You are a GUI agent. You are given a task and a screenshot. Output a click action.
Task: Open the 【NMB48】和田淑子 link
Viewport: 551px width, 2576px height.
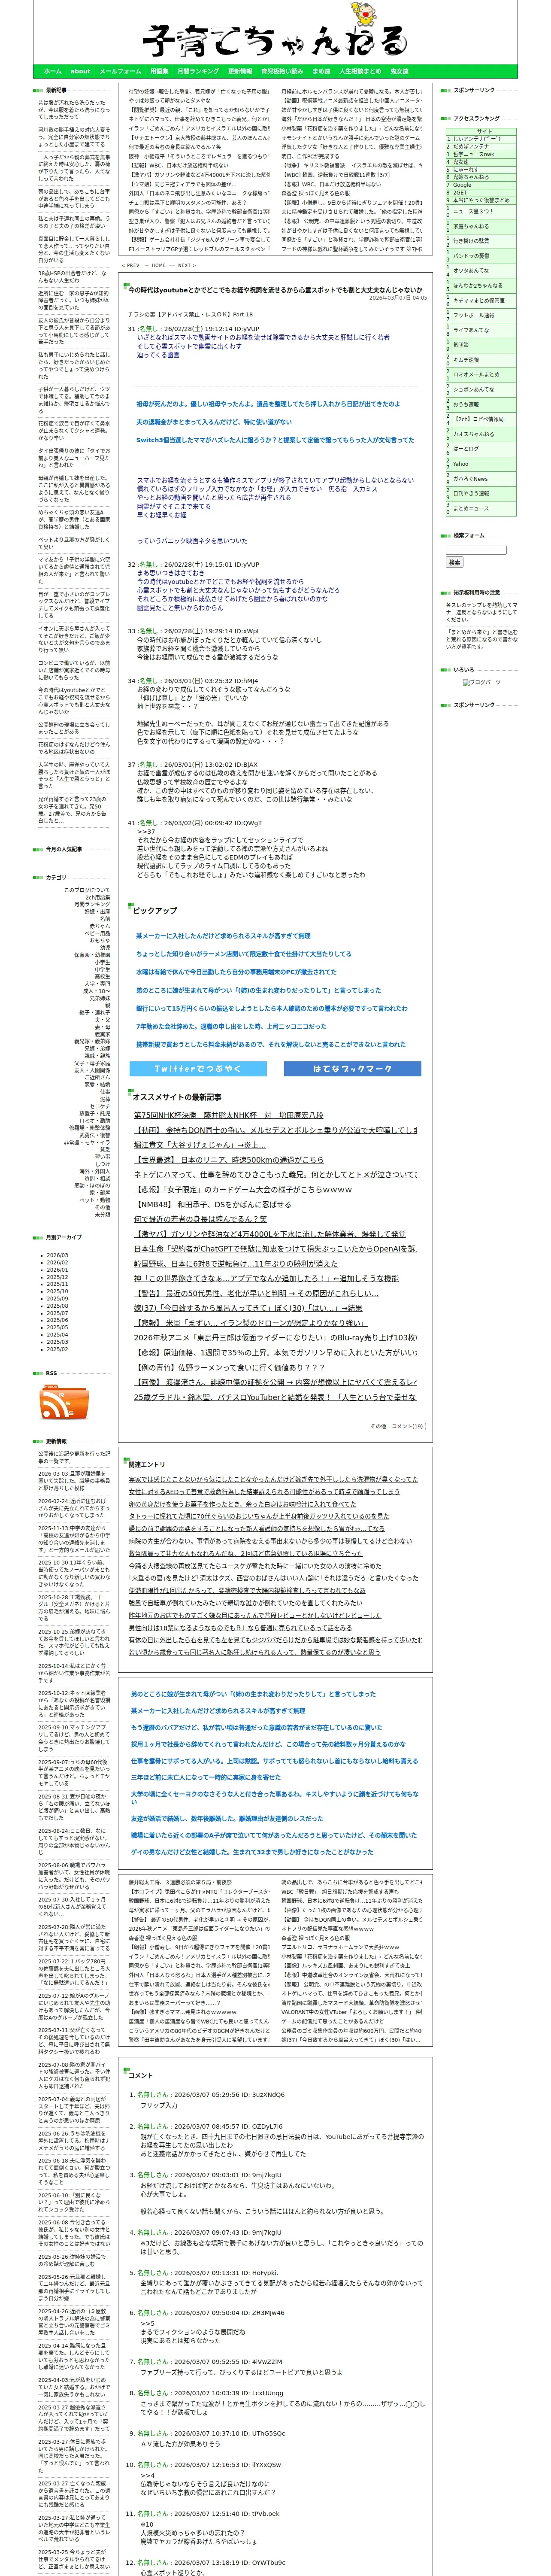coord(213,1205)
